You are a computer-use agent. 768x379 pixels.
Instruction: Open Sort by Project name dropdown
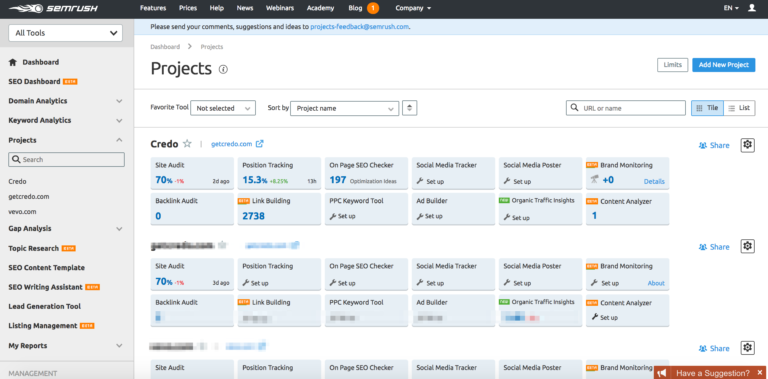(345, 108)
